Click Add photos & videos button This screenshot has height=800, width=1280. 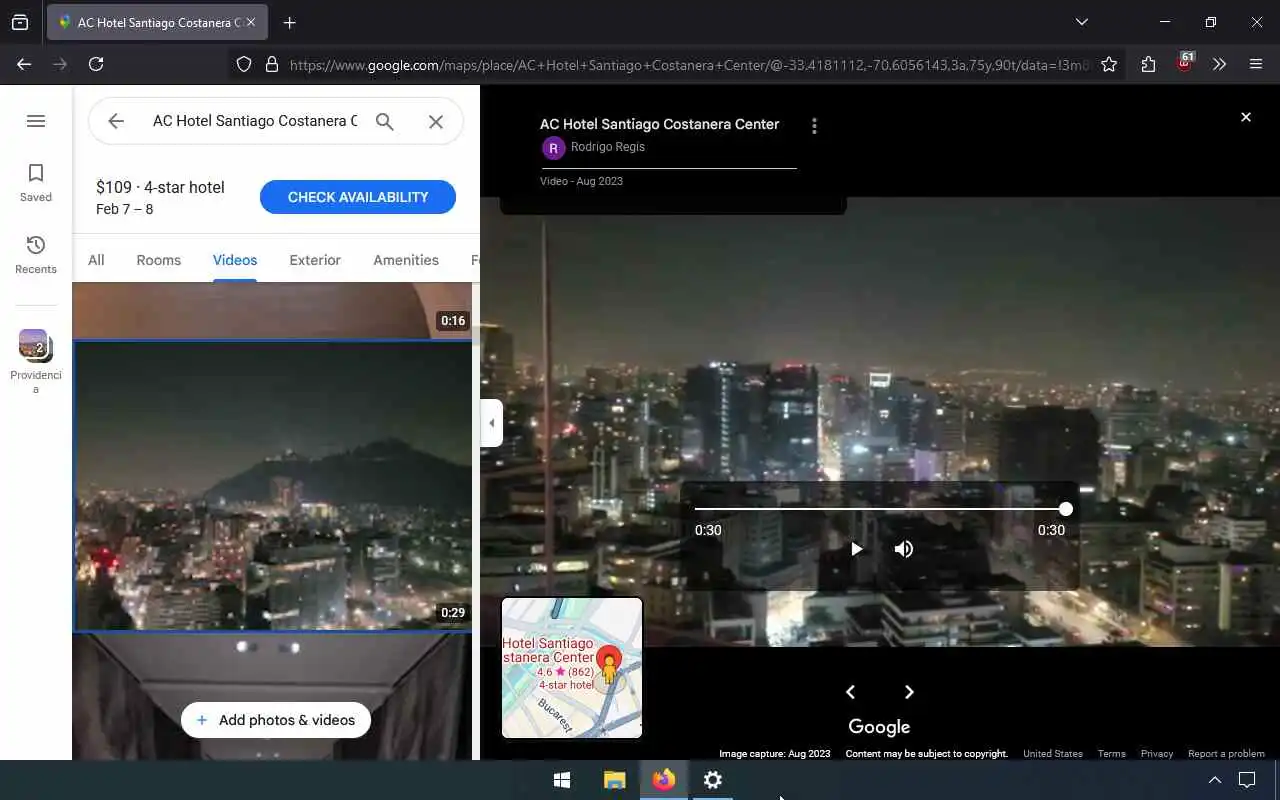click(276, 720)
